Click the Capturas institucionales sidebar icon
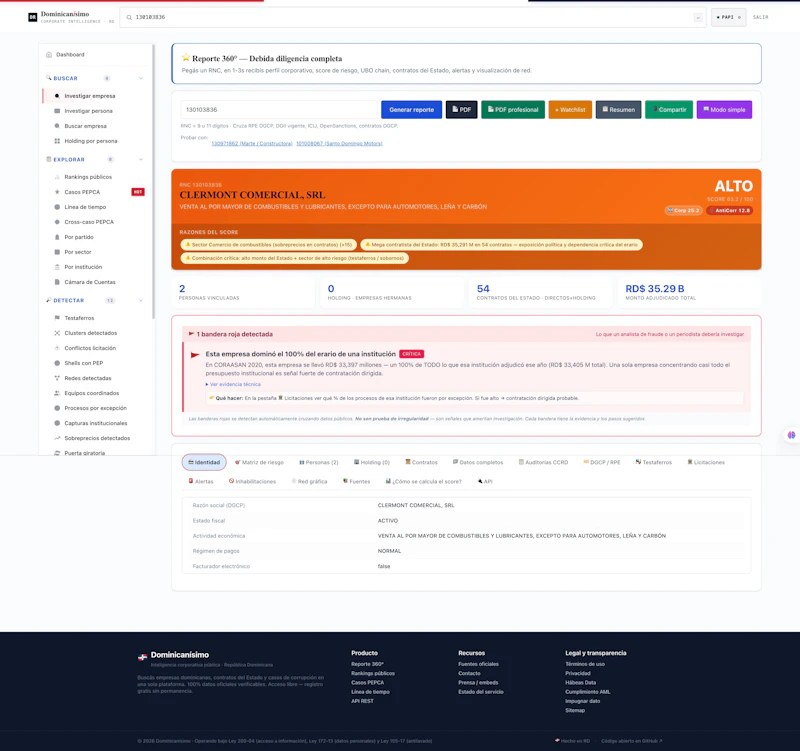The image size is (800, 751). pos(57,423)
